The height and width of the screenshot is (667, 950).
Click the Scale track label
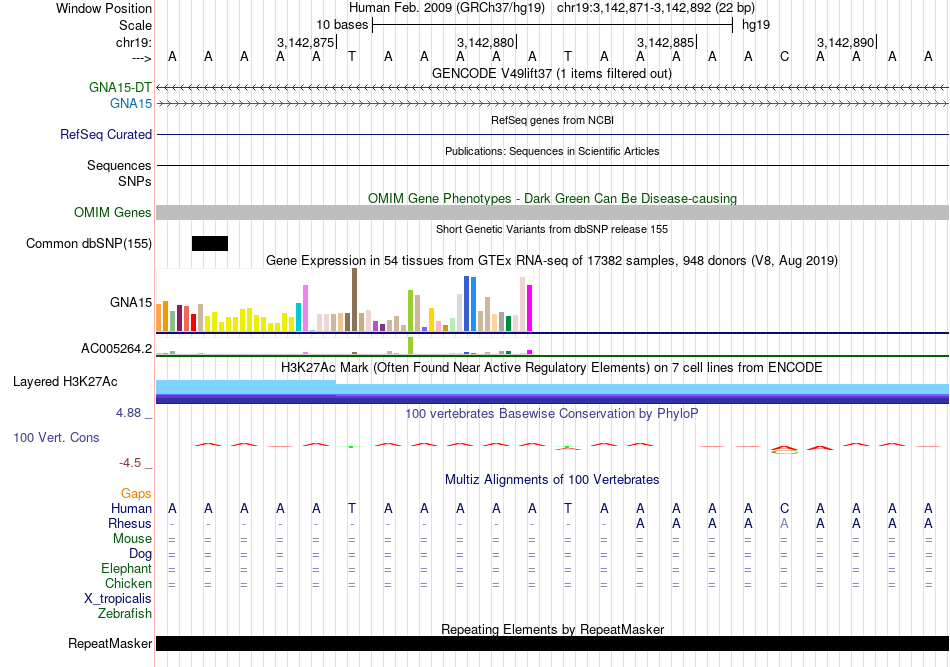pyautogui.click(x=135, y=25)
